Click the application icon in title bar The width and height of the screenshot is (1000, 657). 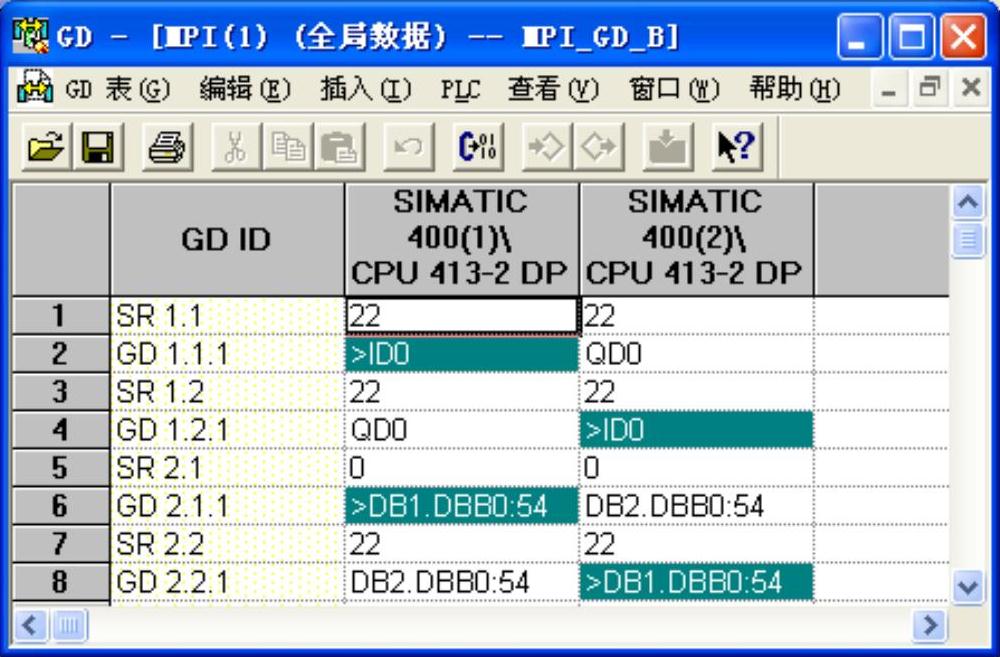30,35
